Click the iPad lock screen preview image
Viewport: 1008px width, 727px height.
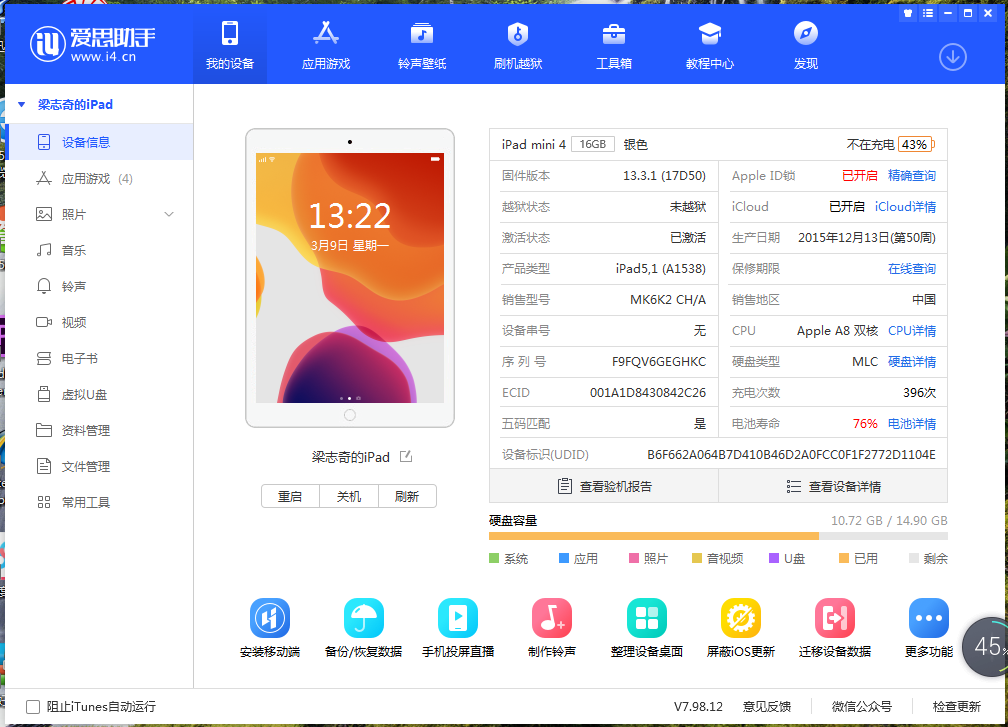pyautogui.click(x=349, y=278)
